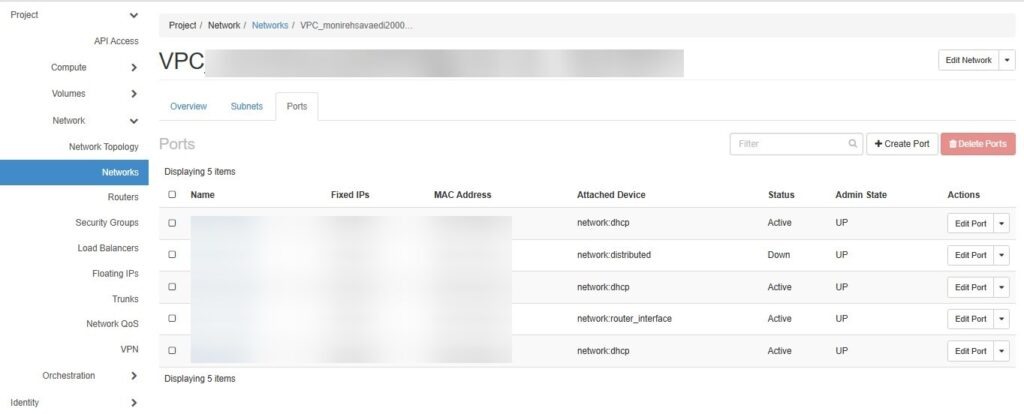This screenshot has width=1024, height=414.
Task: Click the Name column header
Action: [202, 195]
